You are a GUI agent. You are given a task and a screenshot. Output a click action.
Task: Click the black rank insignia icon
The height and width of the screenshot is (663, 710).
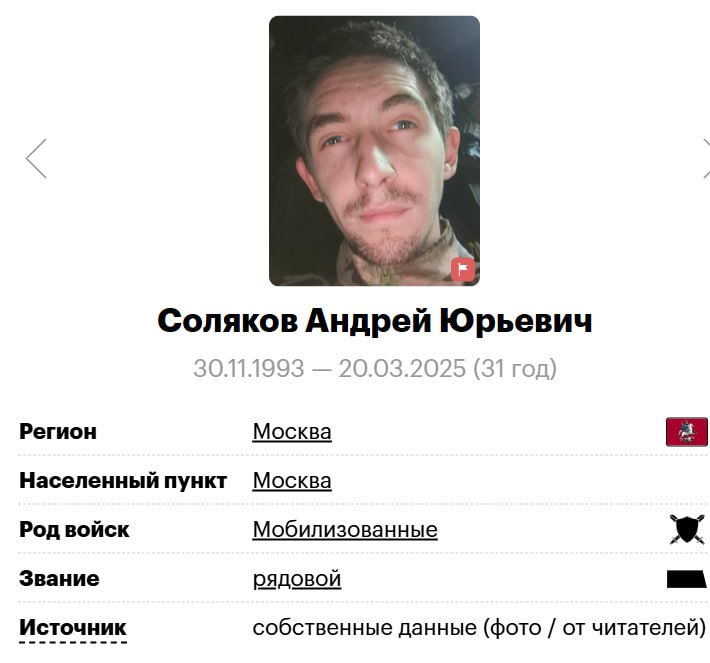tap(686, 579)
